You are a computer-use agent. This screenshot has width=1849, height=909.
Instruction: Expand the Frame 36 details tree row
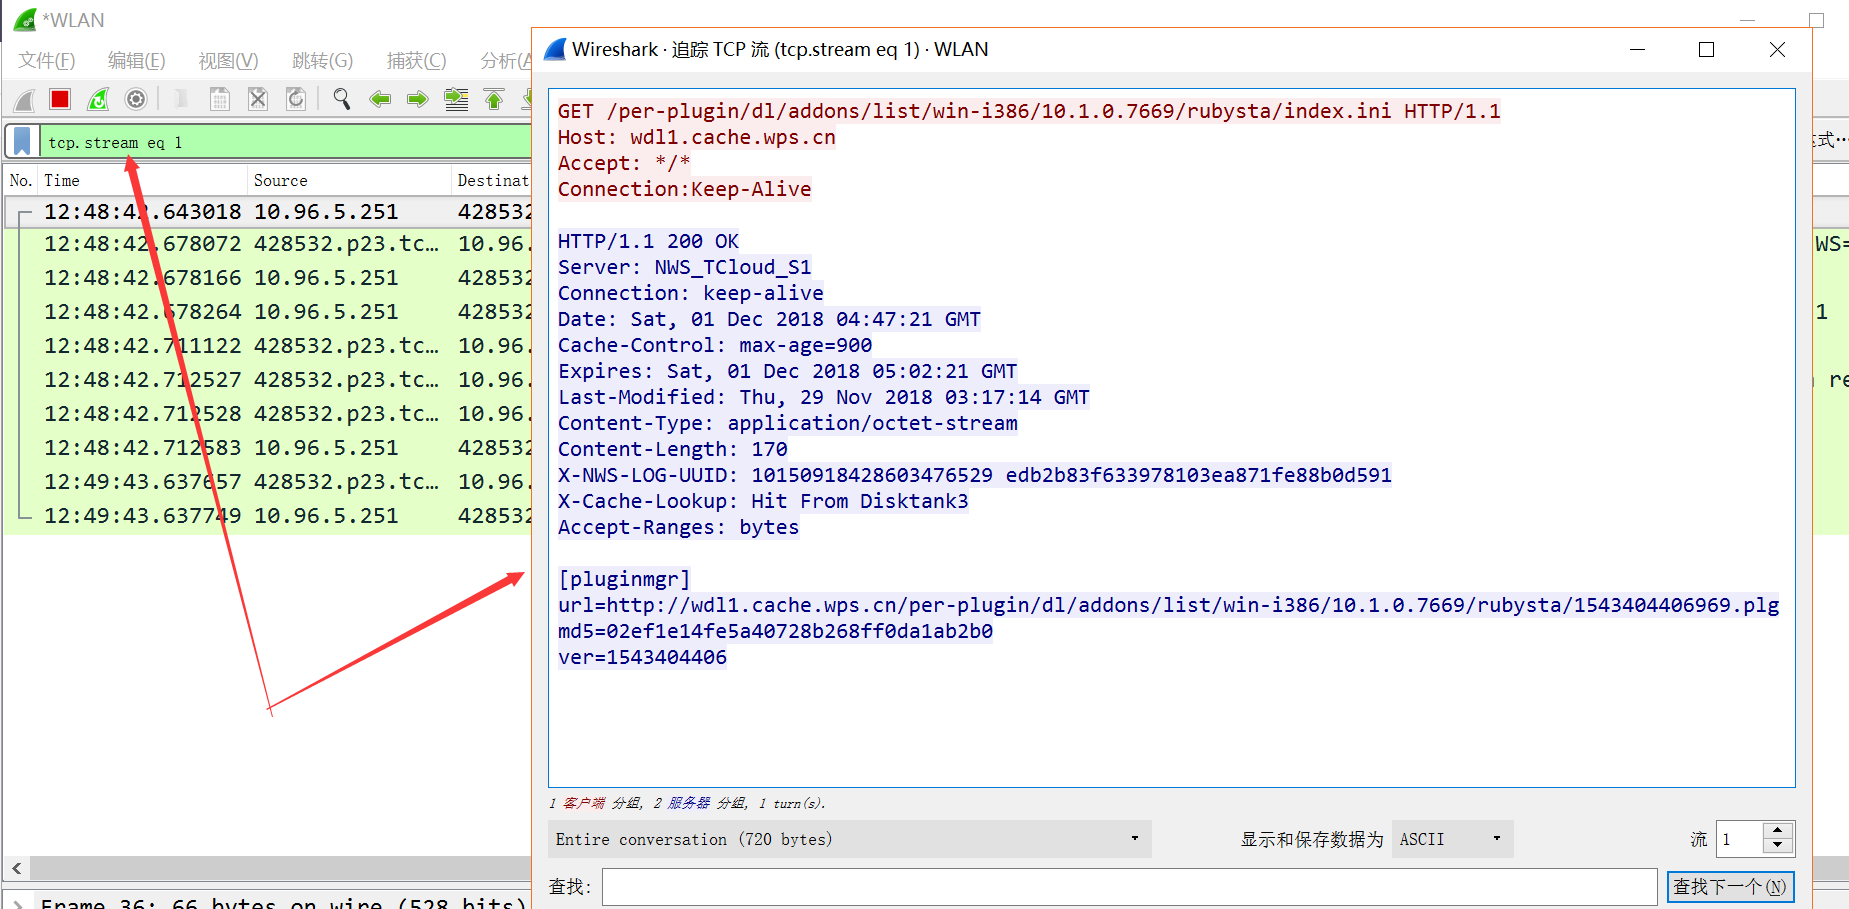tap(17, 903)
